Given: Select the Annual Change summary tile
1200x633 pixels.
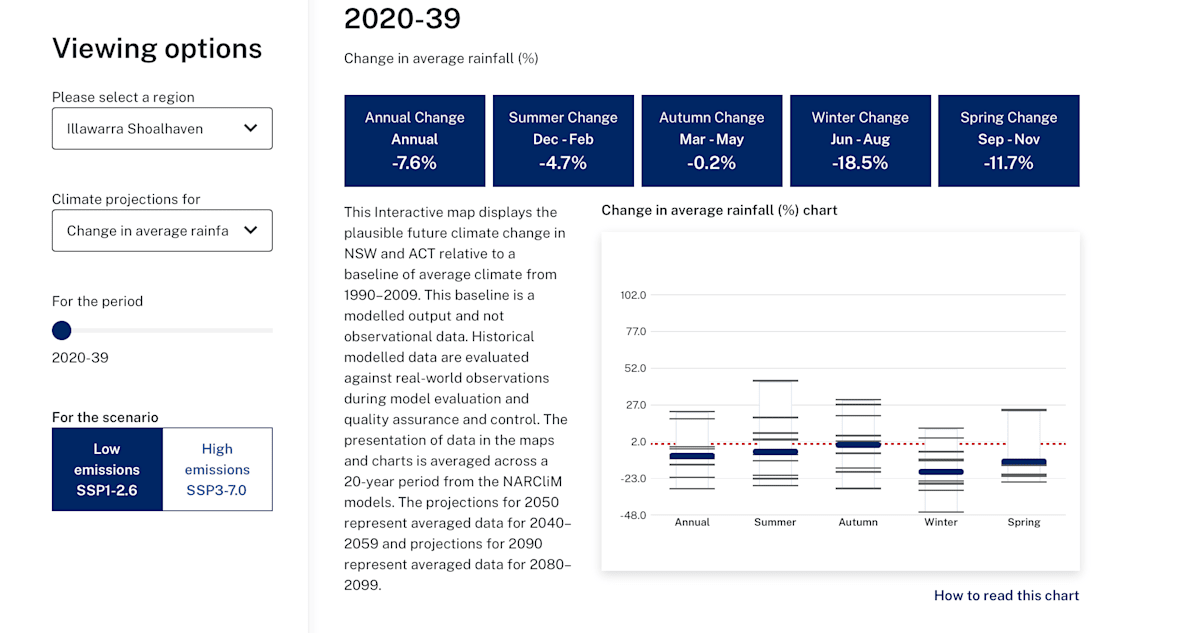Looking at the screenshot, I should [x=414, y=140].
